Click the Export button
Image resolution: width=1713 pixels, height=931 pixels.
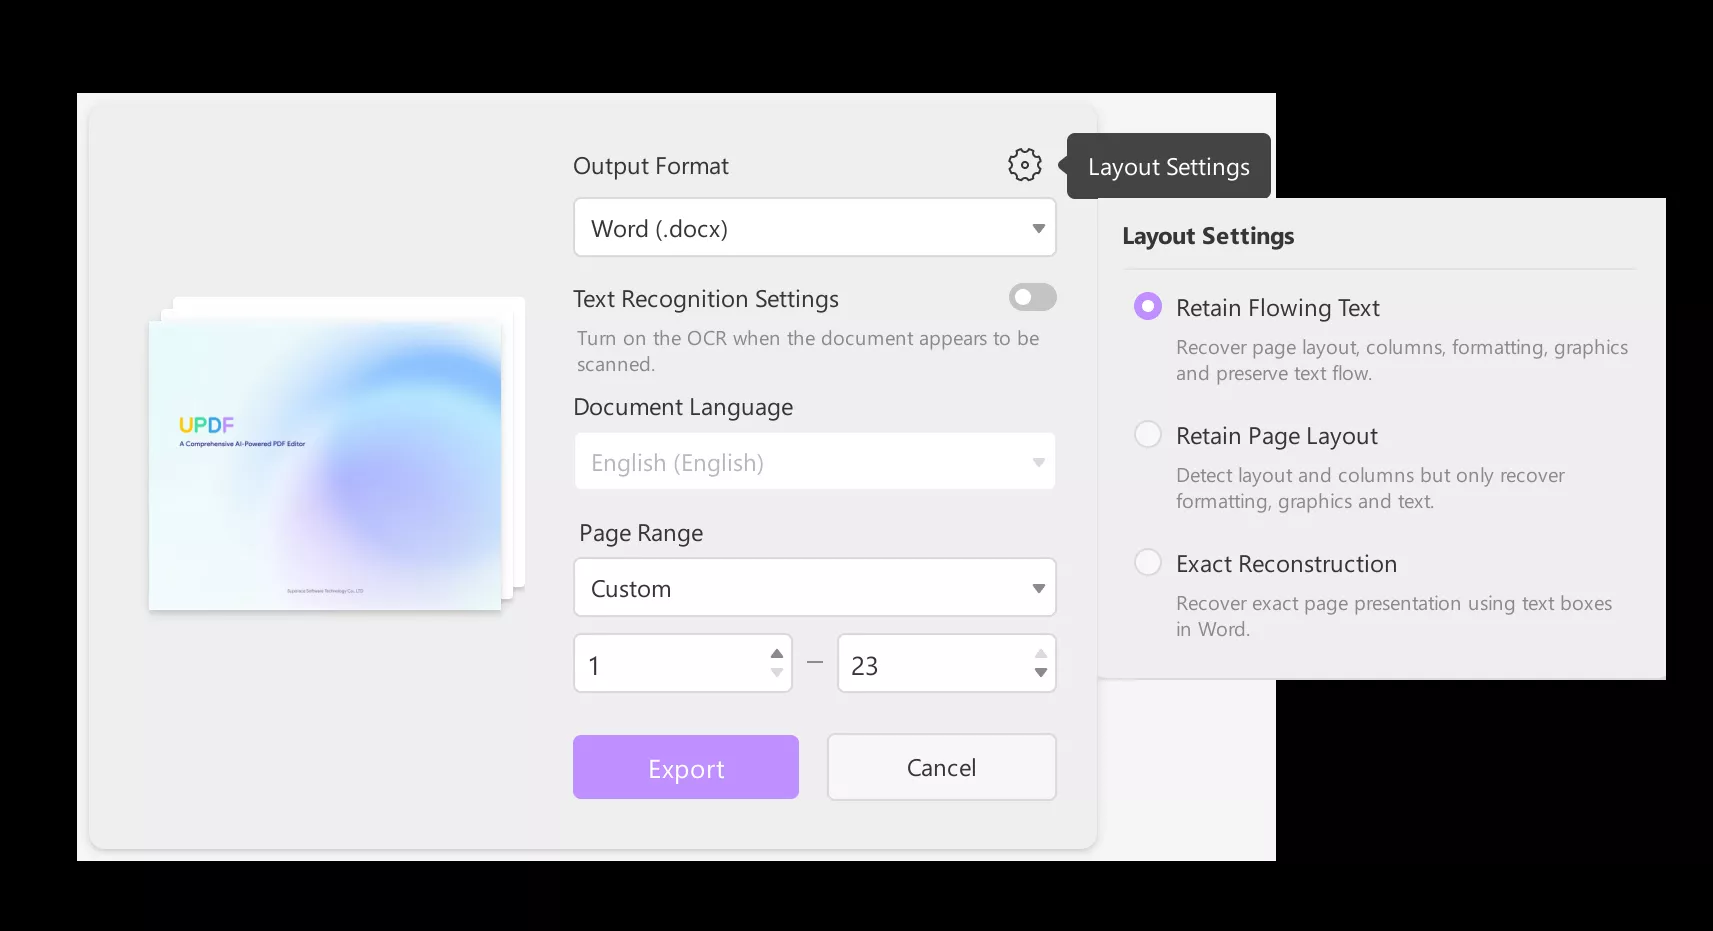pos(685,767)
